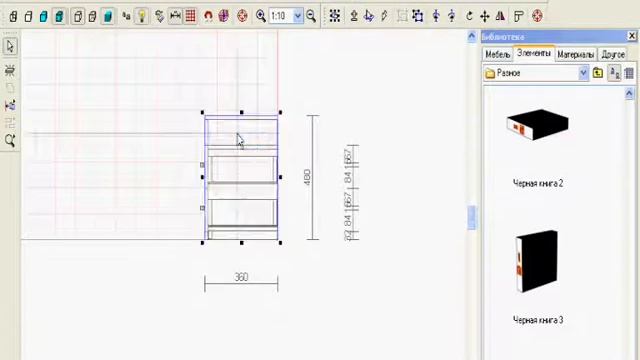
Task: Click the Черная книга 2 label
Action: coord(538,184)
